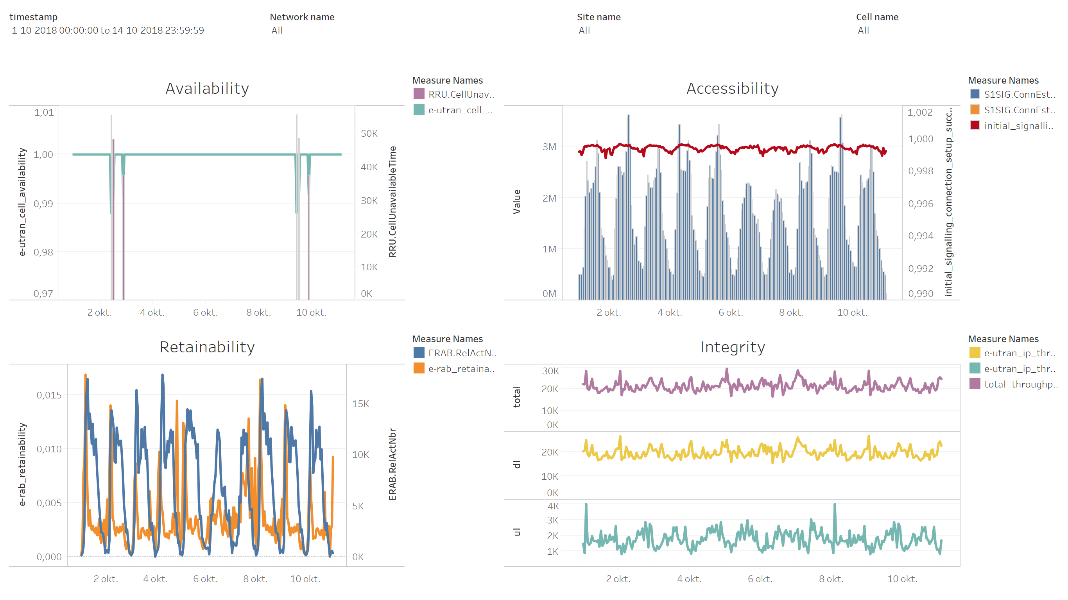
Task: Click the 4 okt. date under the Retainability chart
Action: pyautogui.click(x=155, y=579)
